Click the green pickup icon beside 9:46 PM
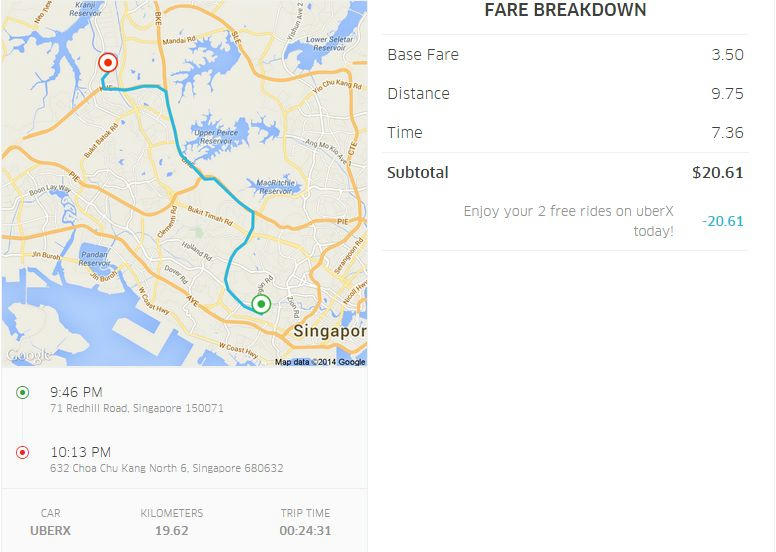The image size is (776, 552). pyautogui.click(x=22, y=393)
